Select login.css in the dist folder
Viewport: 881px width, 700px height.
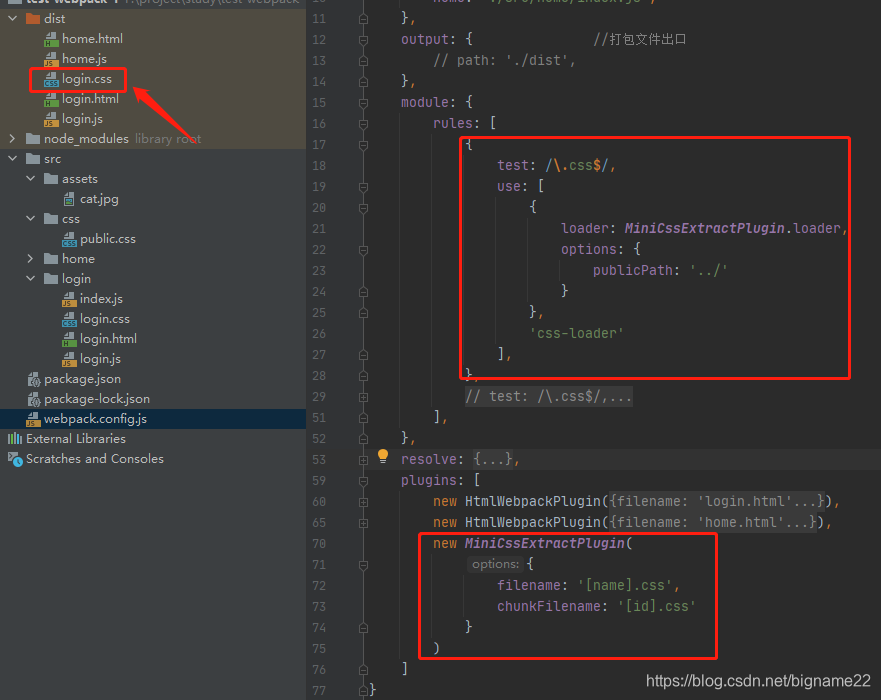click(x=87, y=79)
